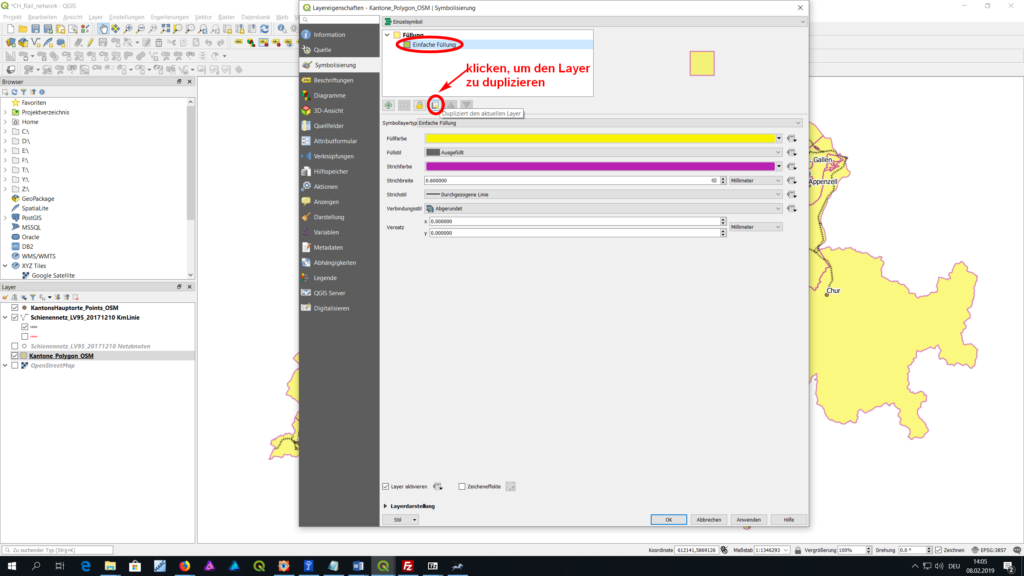Open the Strichstil line style dropdown
The image size is (1024, 576).
click(603, 194)
